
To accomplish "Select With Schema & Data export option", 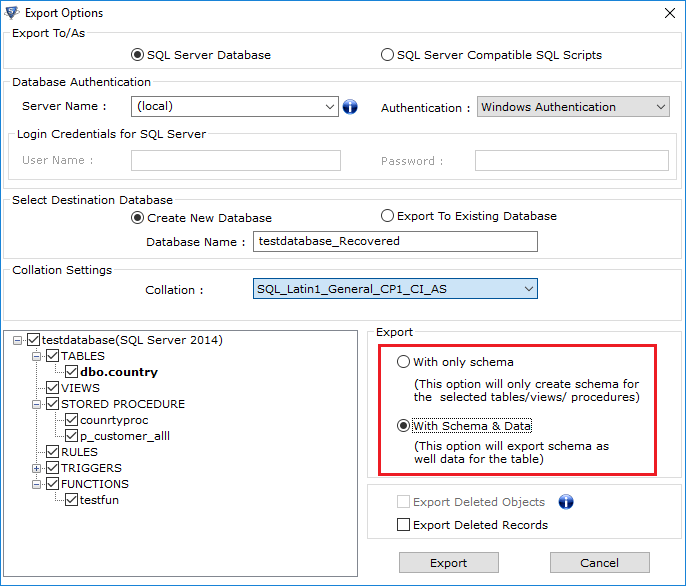I will coord(403,426).
